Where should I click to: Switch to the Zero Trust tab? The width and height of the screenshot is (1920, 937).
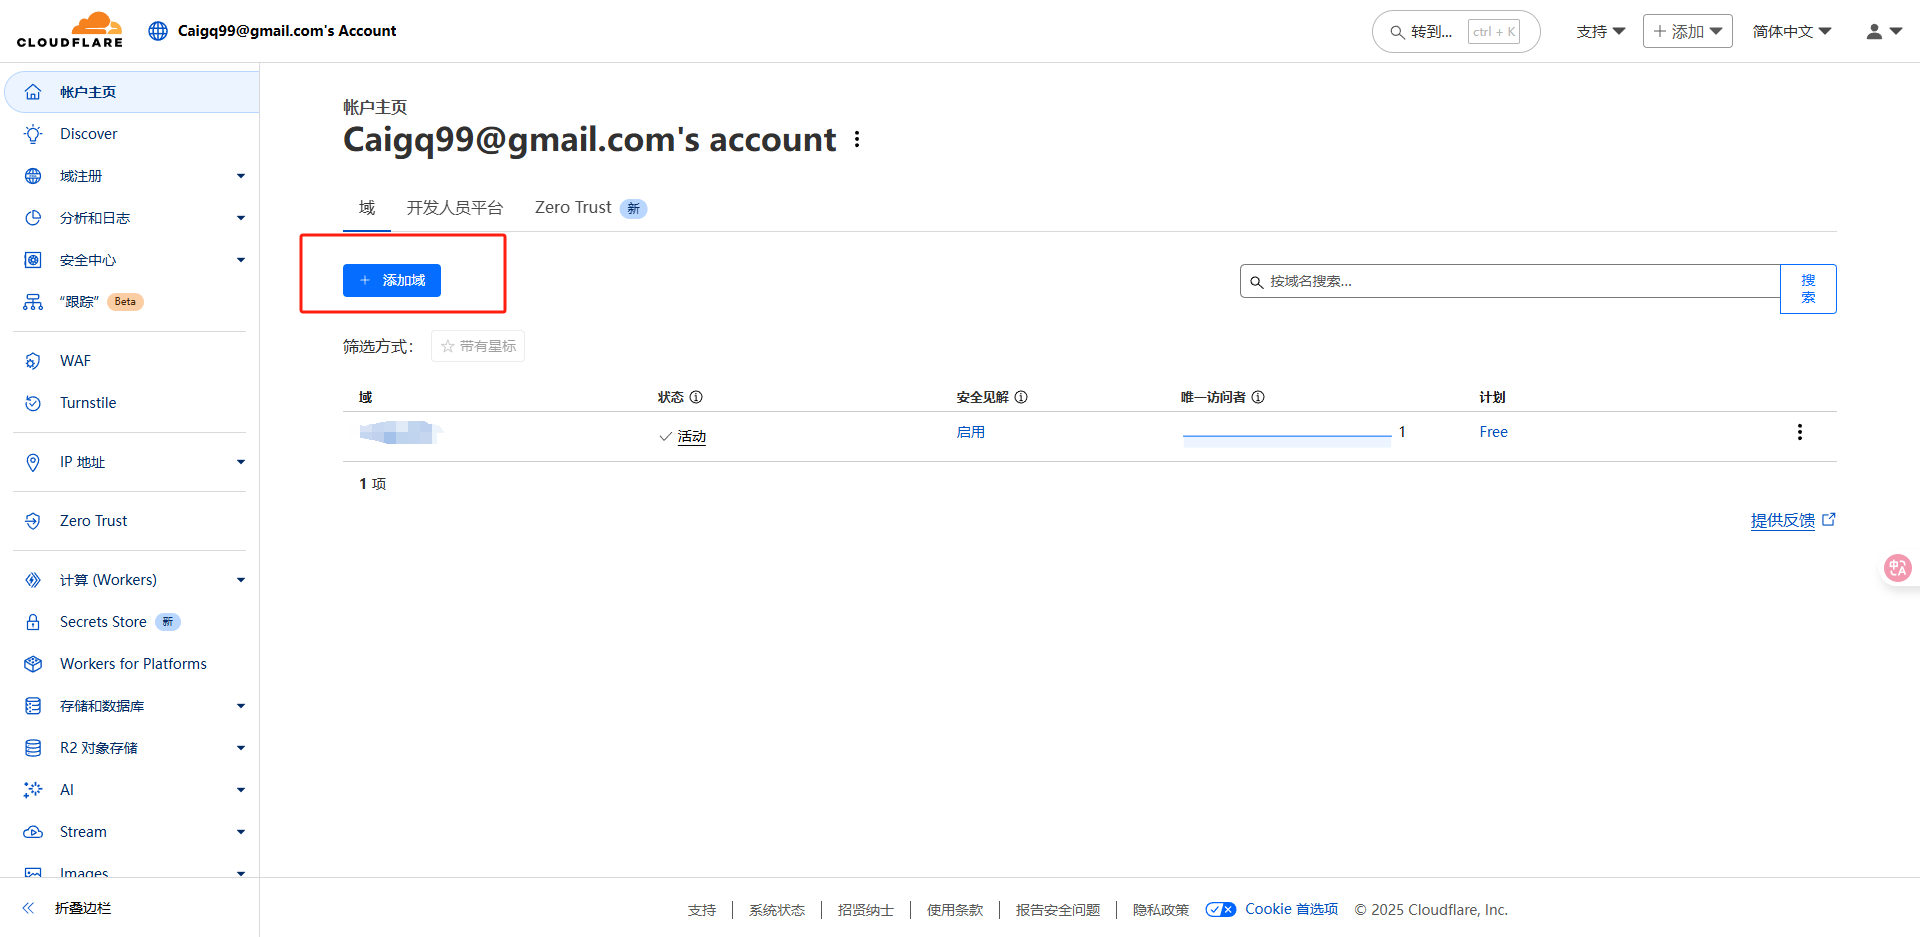coord(573,208)
